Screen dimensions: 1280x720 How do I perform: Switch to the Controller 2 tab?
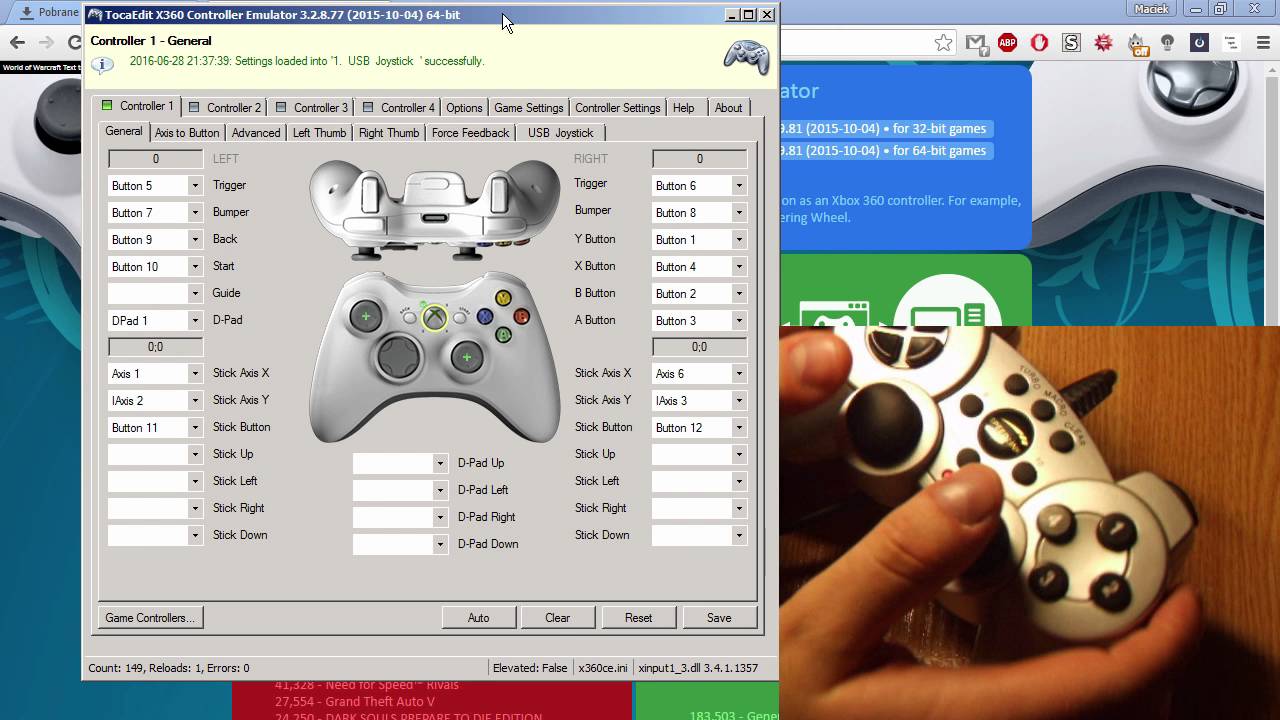pyautogui.click(x=225, y=107)
